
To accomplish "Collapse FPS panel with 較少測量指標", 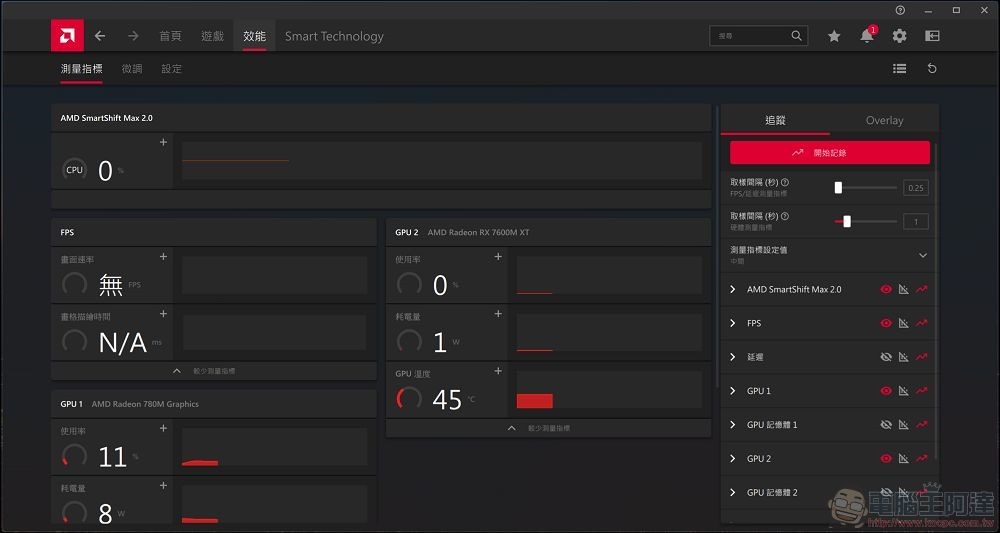I will click(214, 371).
